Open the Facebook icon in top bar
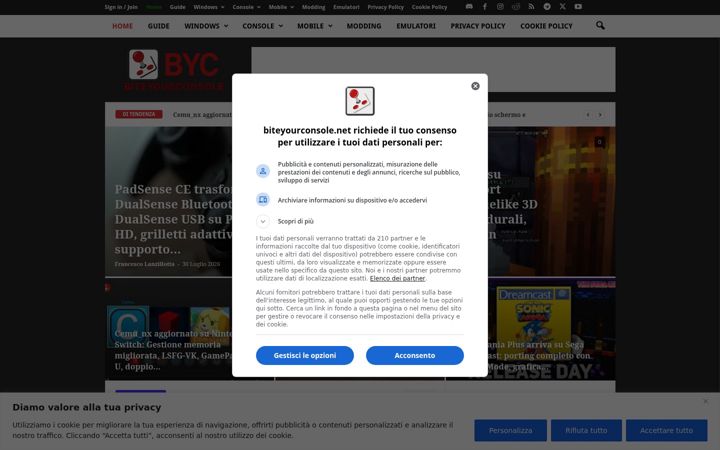720x450 pixels. click(x=484, y=7)
